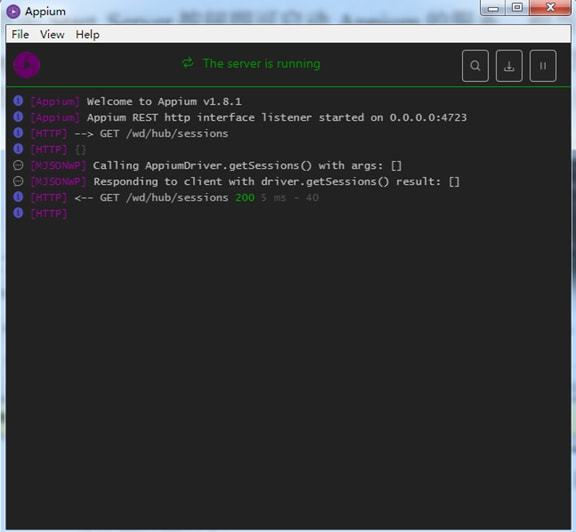
Task: Select 'Calling AppiumDriver.getSessions() with args' text
Action: (238, 166)
